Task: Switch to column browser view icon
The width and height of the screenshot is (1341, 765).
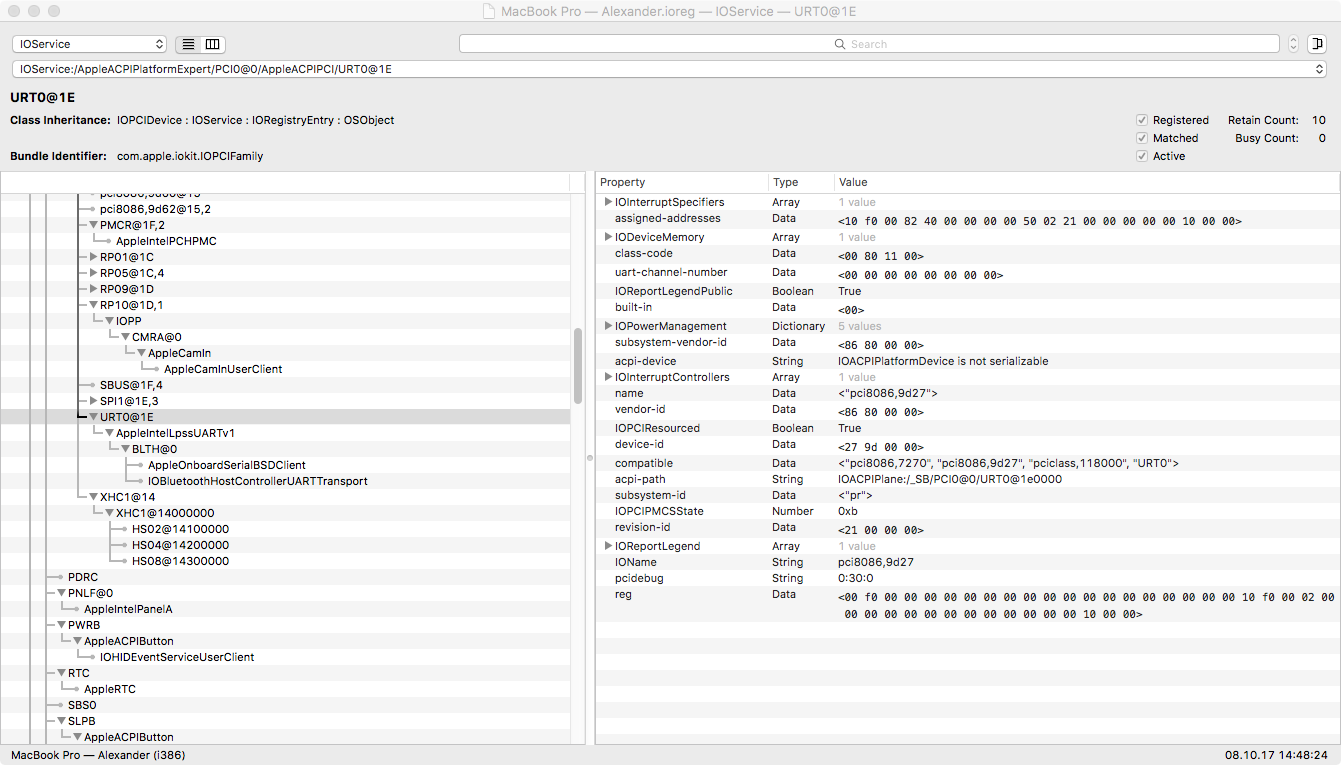Action: coord(212,45)
